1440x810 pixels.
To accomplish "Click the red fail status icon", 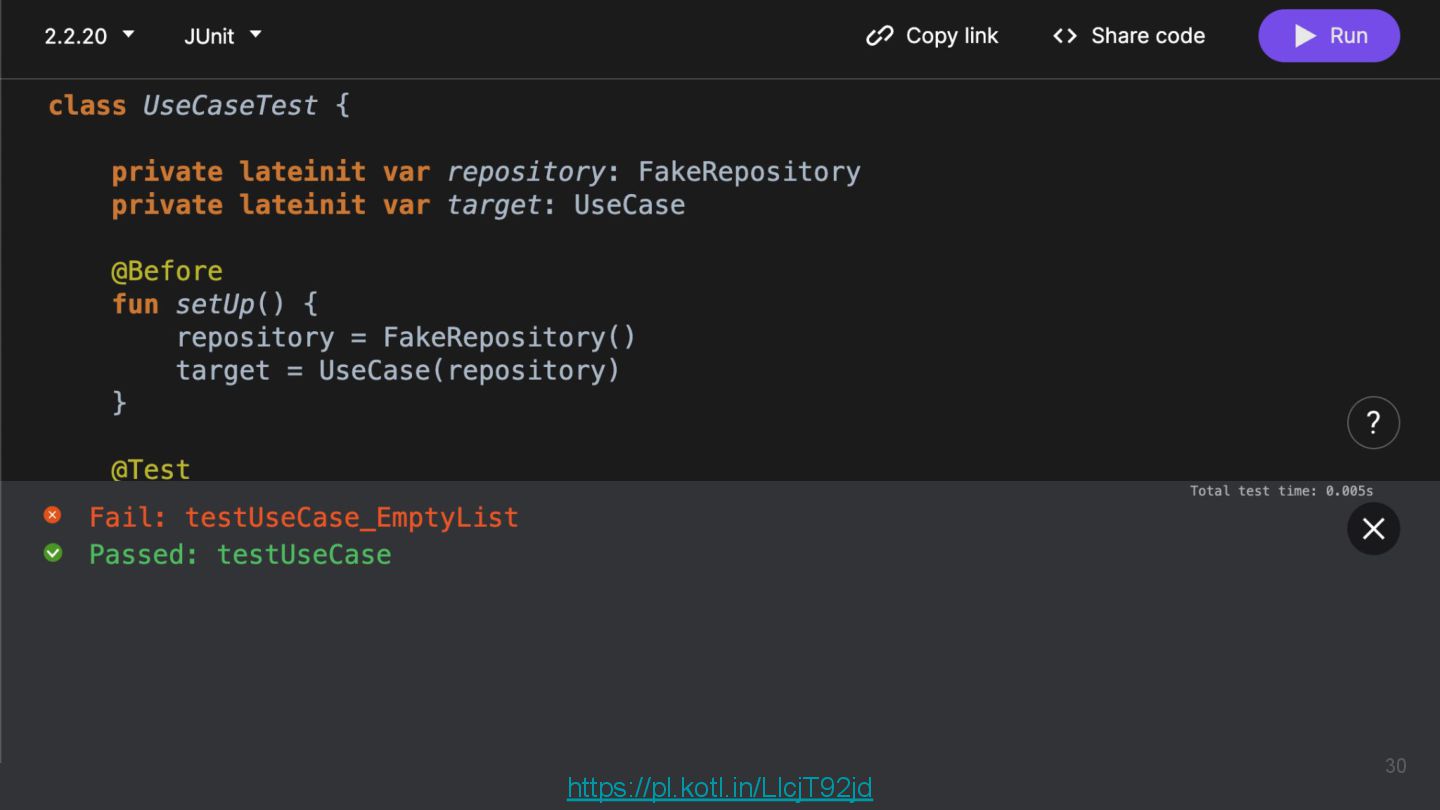I will click(53, 515).
